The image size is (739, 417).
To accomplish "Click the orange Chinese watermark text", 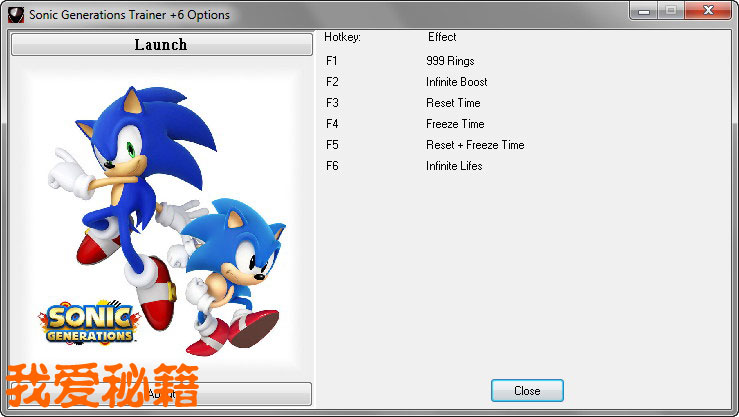I will coord(104,388).
